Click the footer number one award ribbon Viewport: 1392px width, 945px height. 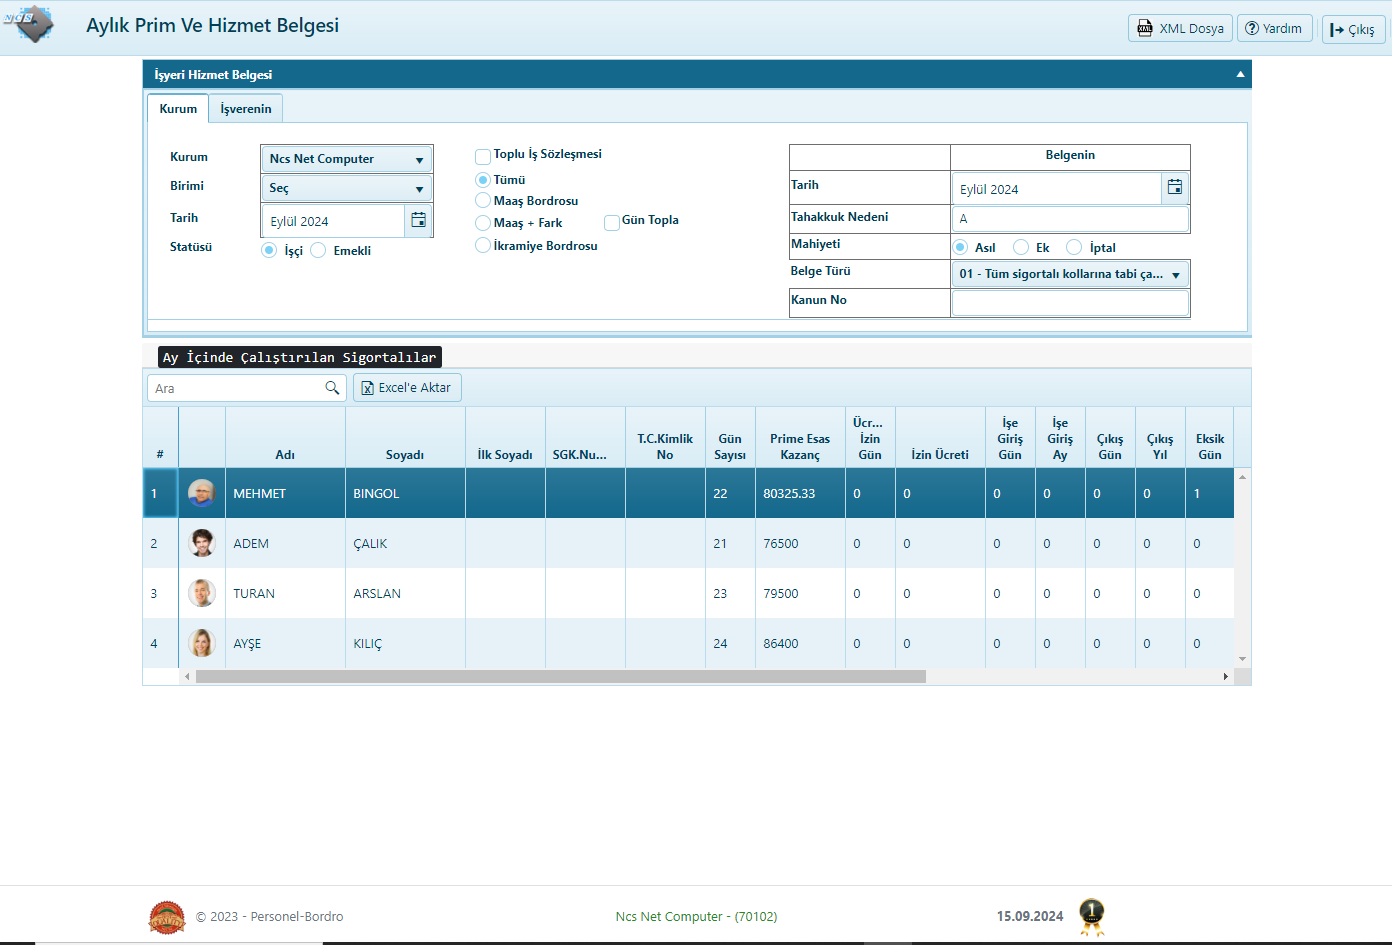pyautogui.click(x=1092, y=917)
